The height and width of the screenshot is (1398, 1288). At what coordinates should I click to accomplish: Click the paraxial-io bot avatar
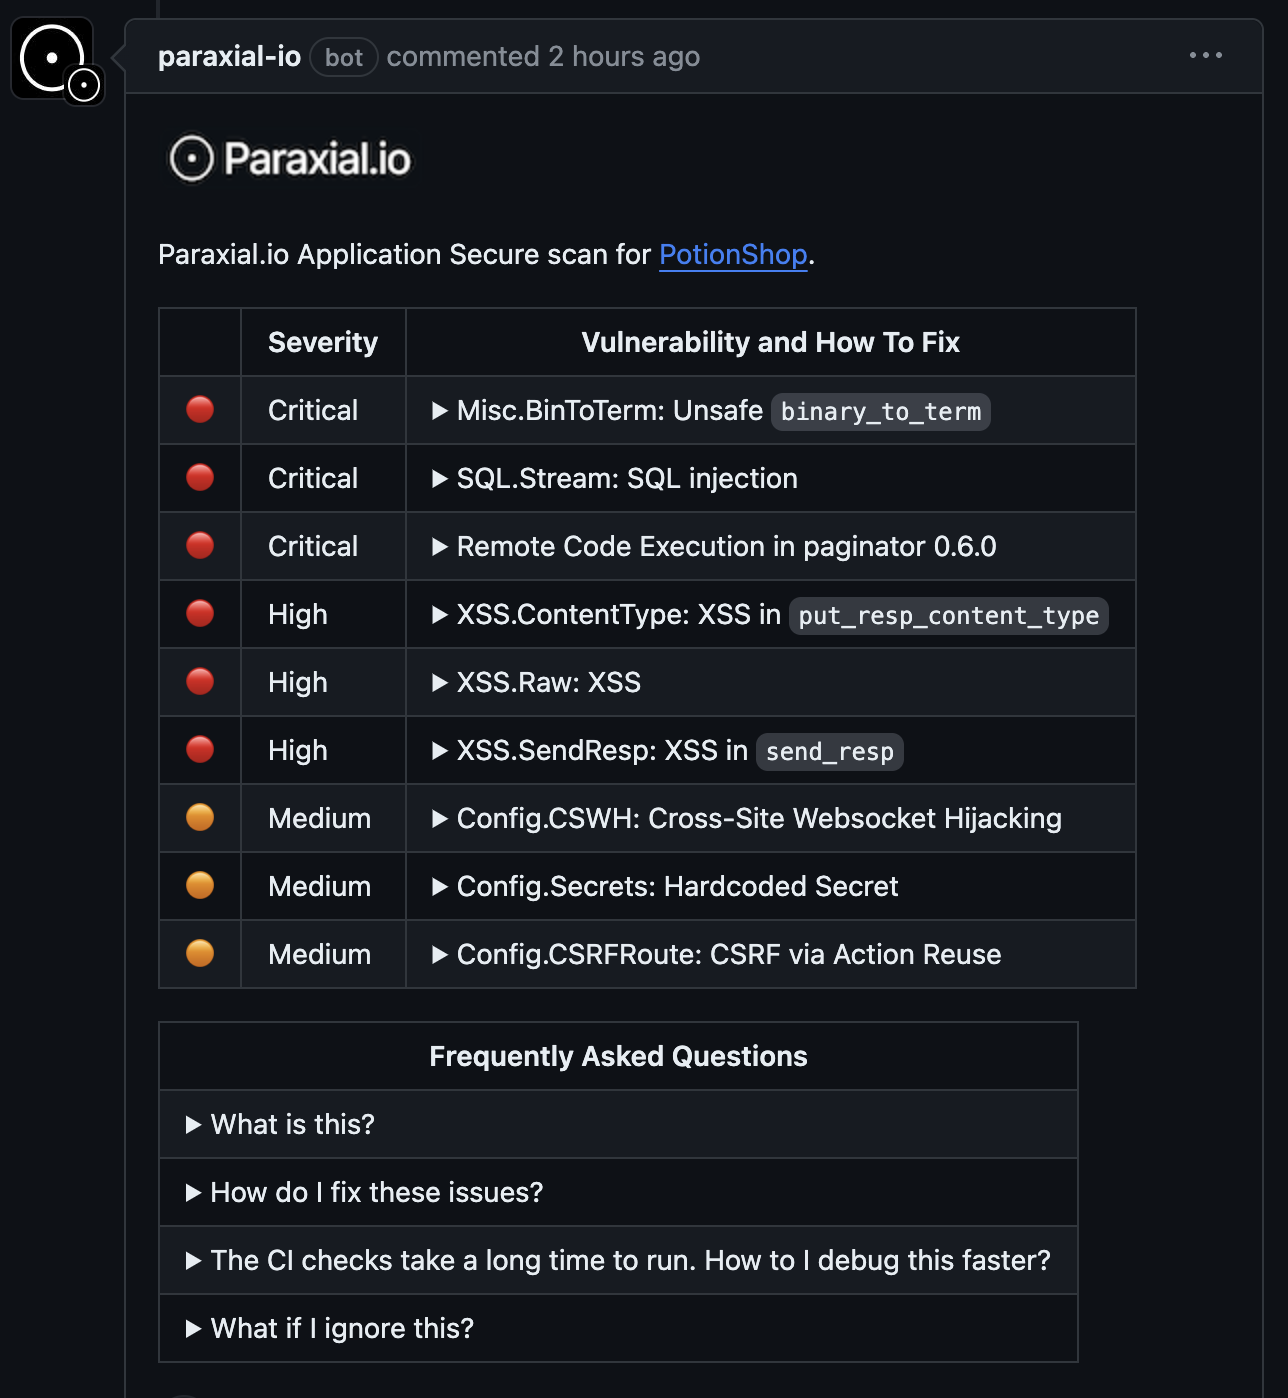click(52, 59)
